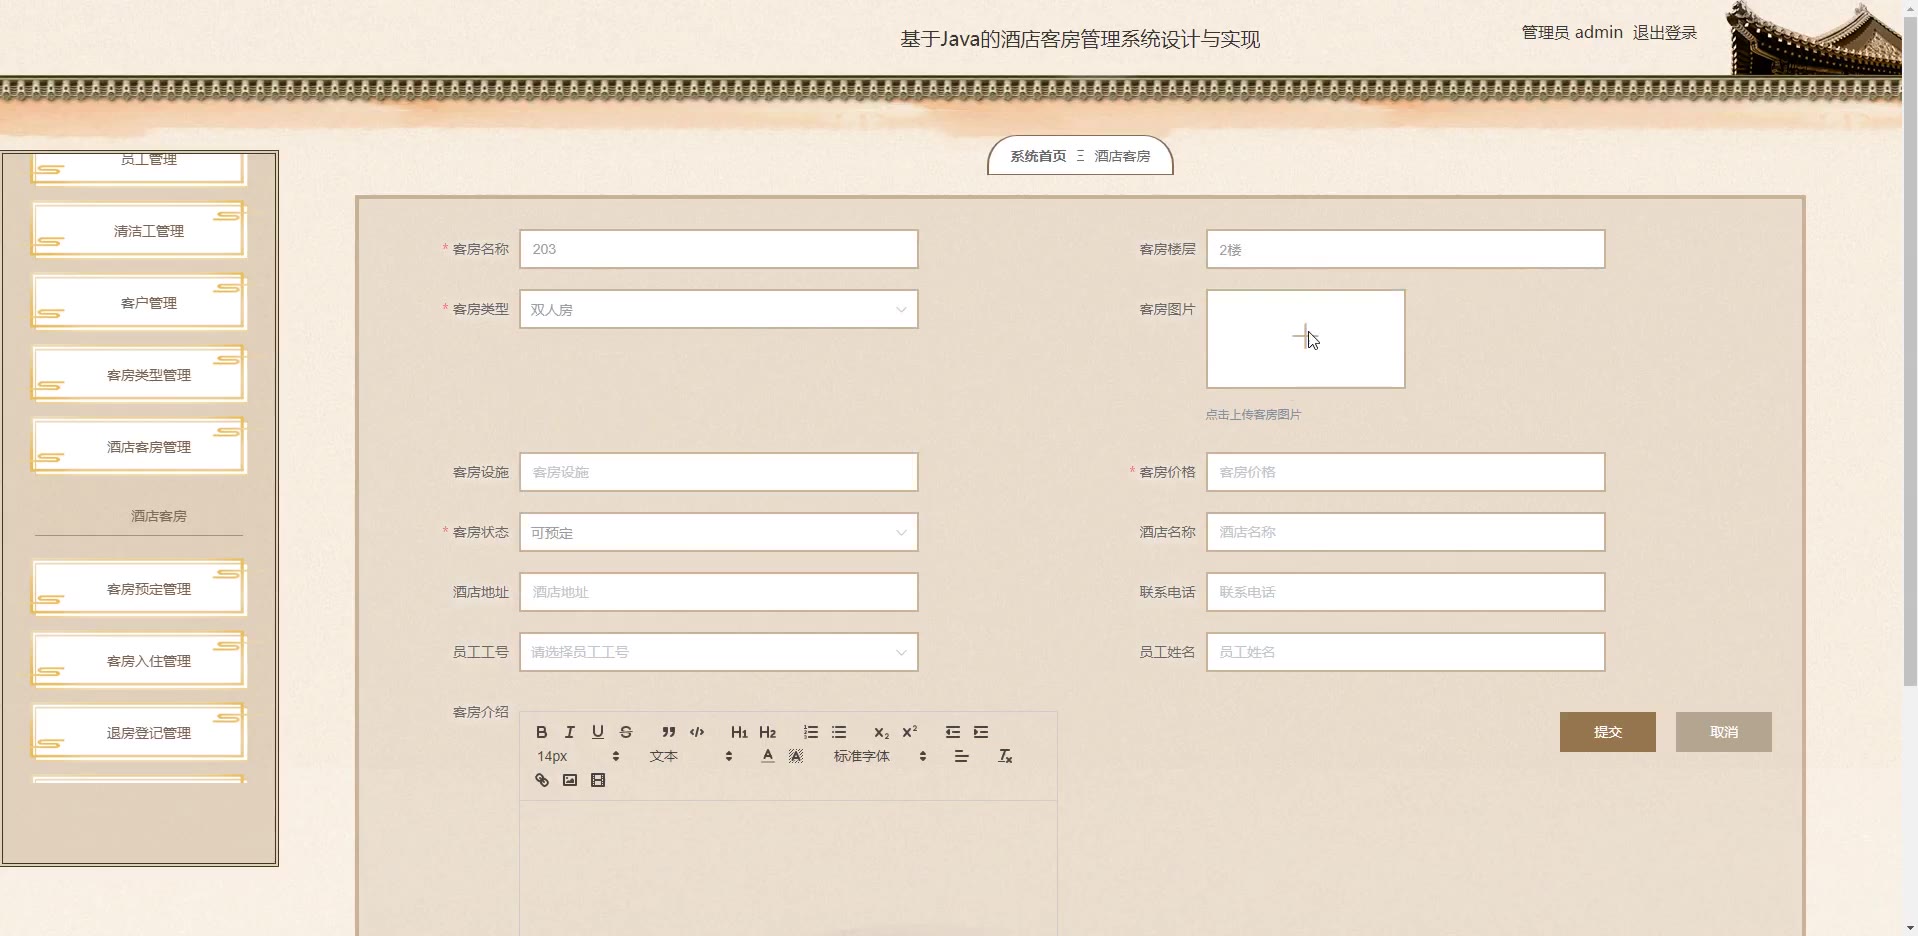The width and height of the screenshot is (1918, 936).
Task: Apply H1 heading style
Action: click(x=739, y=732)
